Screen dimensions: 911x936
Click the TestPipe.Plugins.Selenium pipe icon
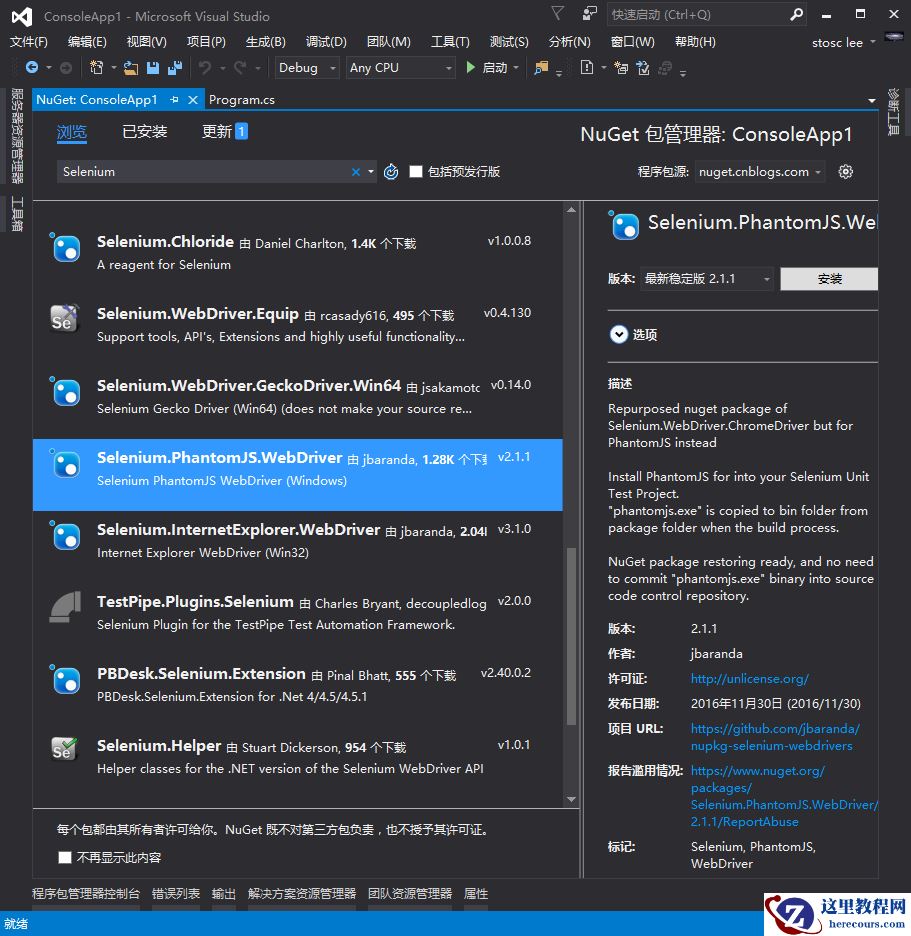(65, 607)
